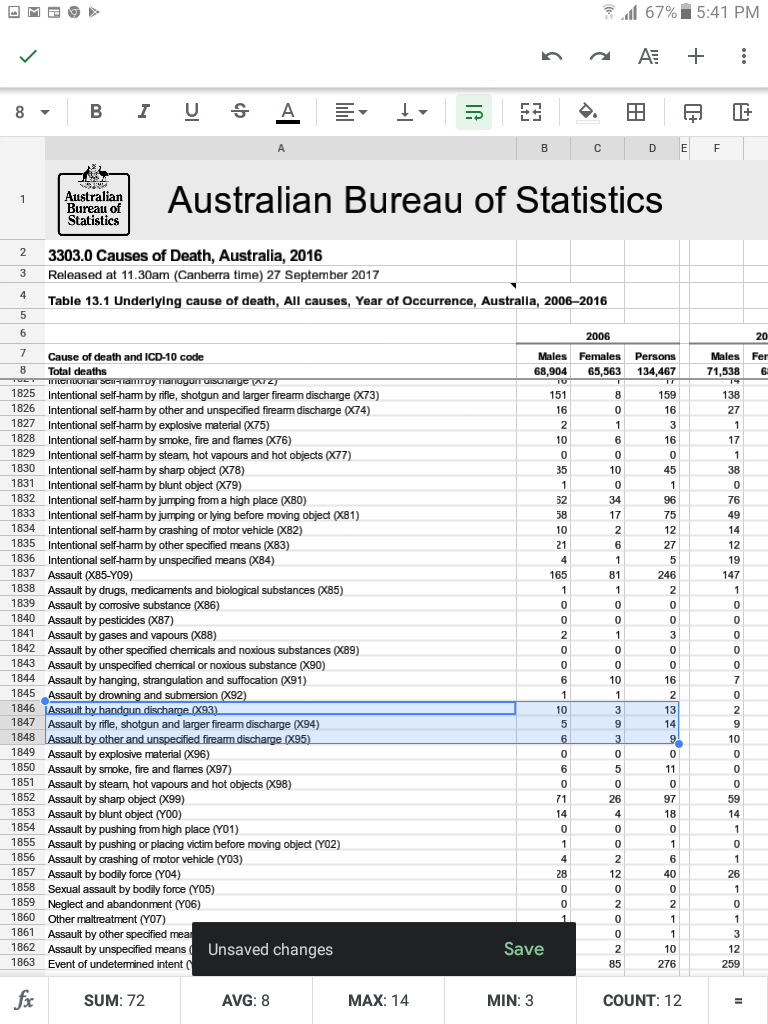Open the text format panel

[648, 57]
